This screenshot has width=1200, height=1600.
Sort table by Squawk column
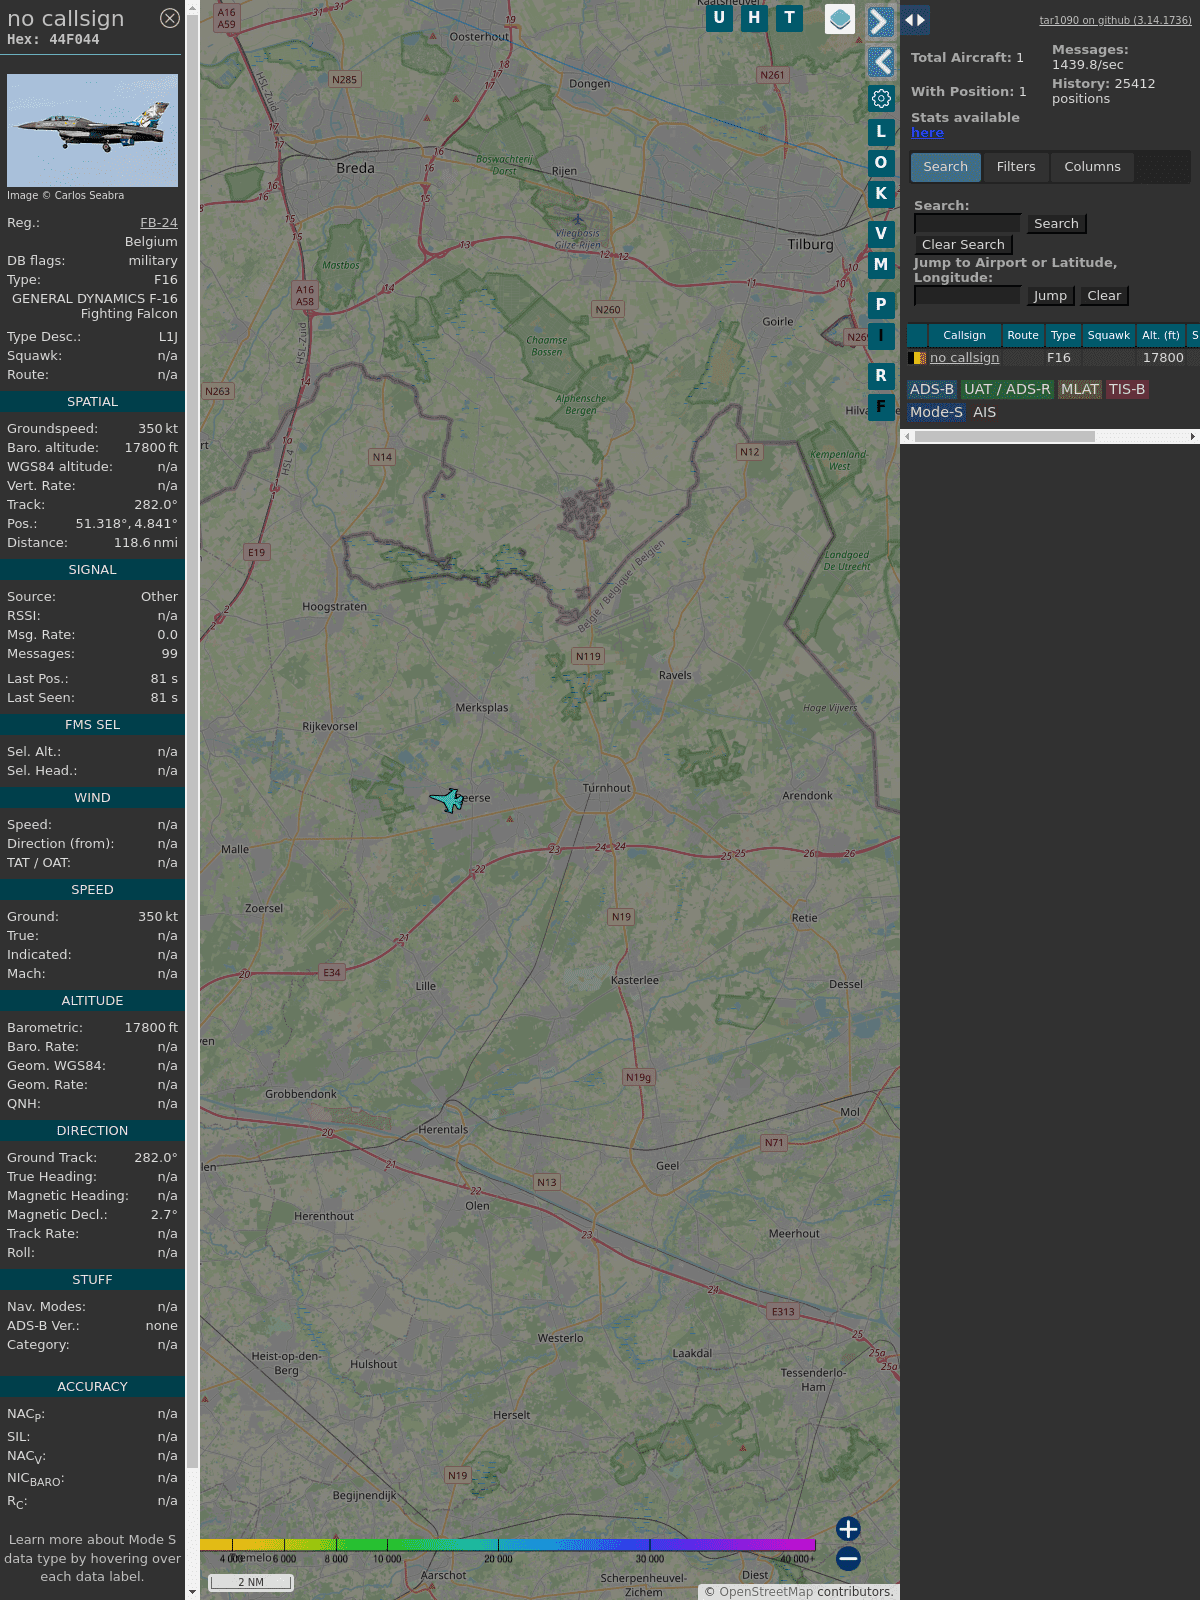(x=1109, y=336)
